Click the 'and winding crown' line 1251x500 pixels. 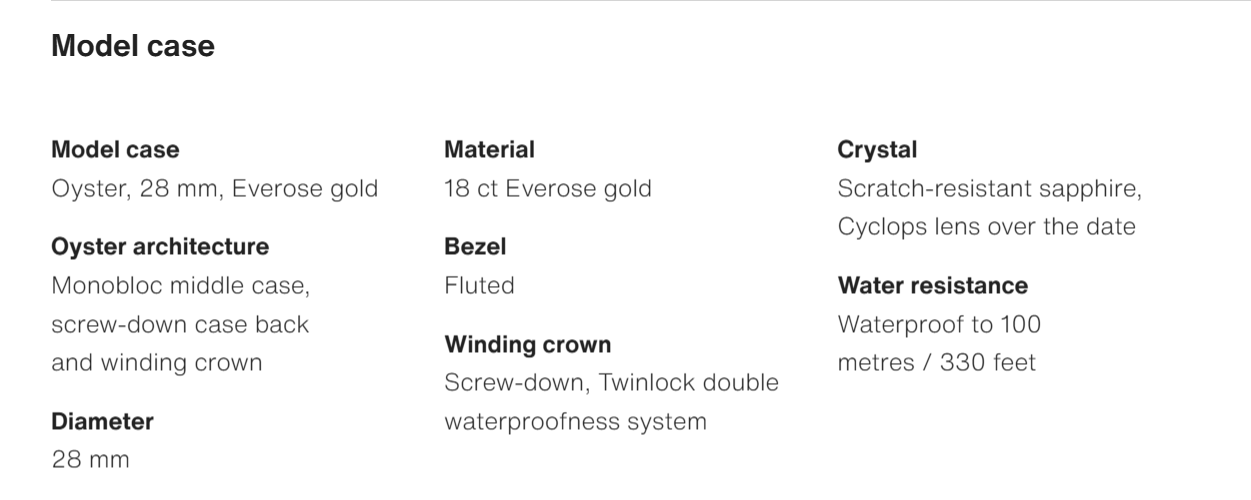point(157,362)
